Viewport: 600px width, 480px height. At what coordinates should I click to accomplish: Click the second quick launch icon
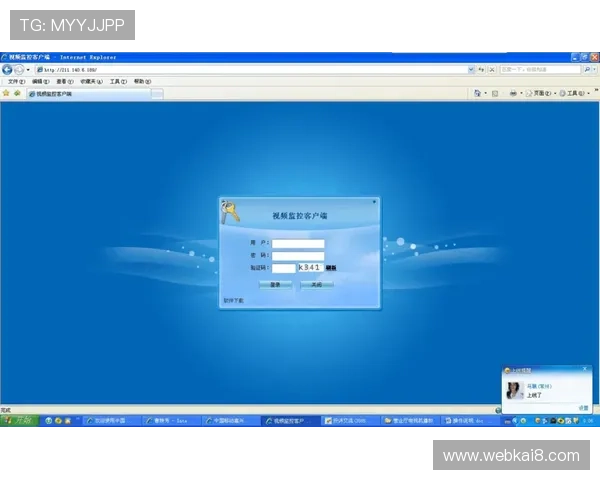[x=58, y=421]
